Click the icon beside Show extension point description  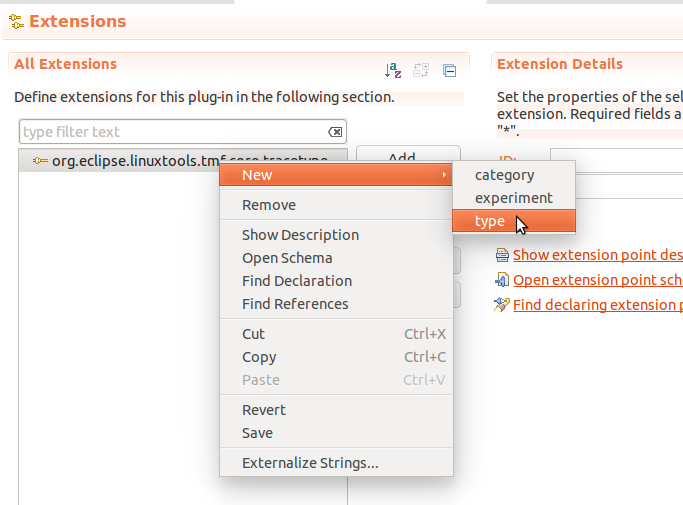point(502,255)
